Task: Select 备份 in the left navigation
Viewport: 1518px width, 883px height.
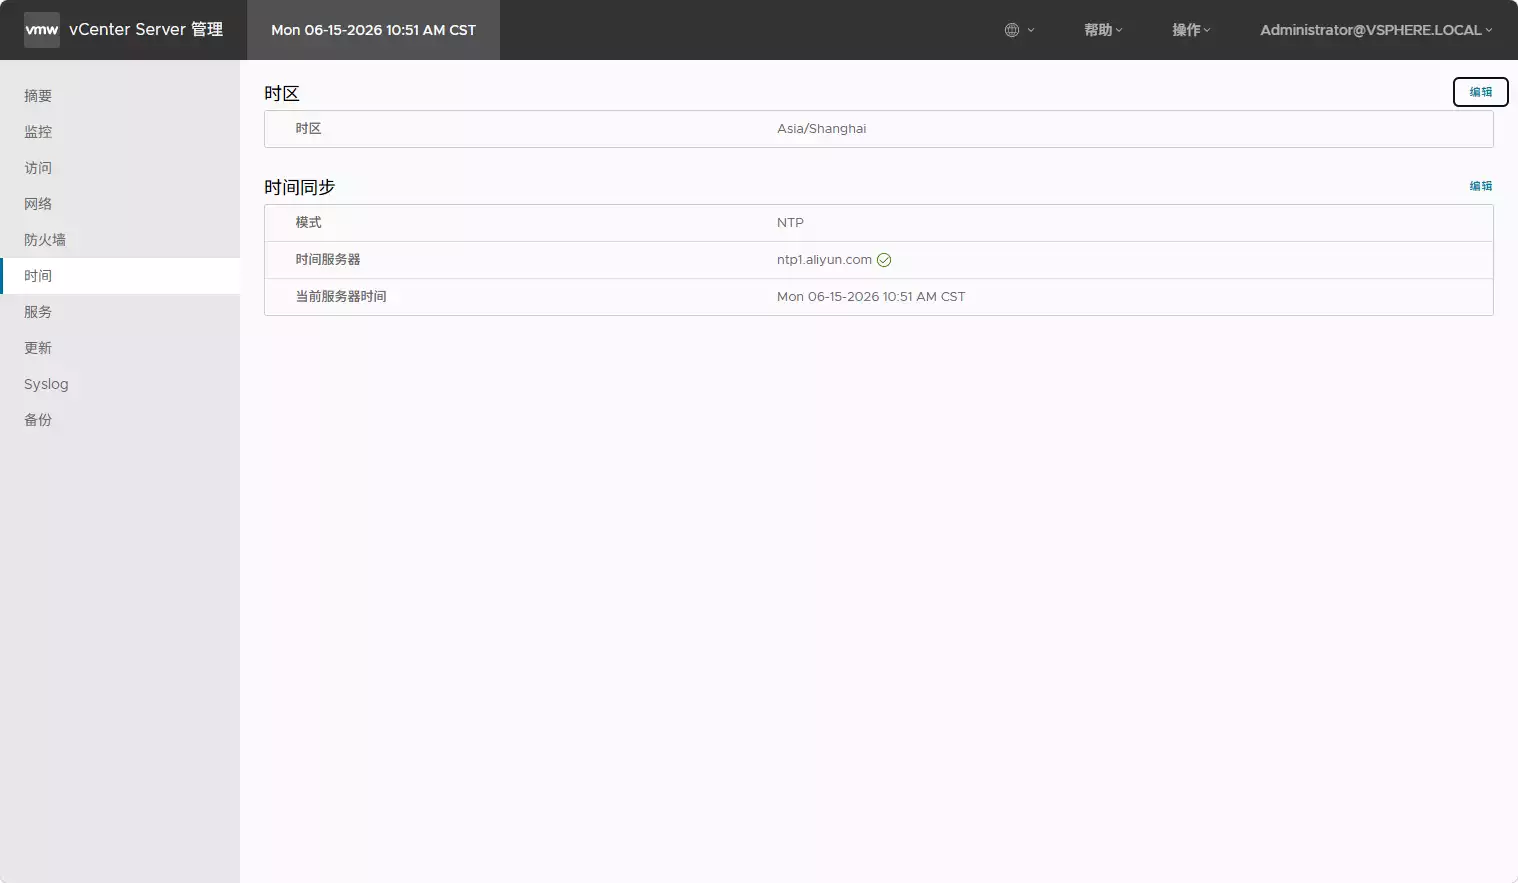Action: pos(120,420)
